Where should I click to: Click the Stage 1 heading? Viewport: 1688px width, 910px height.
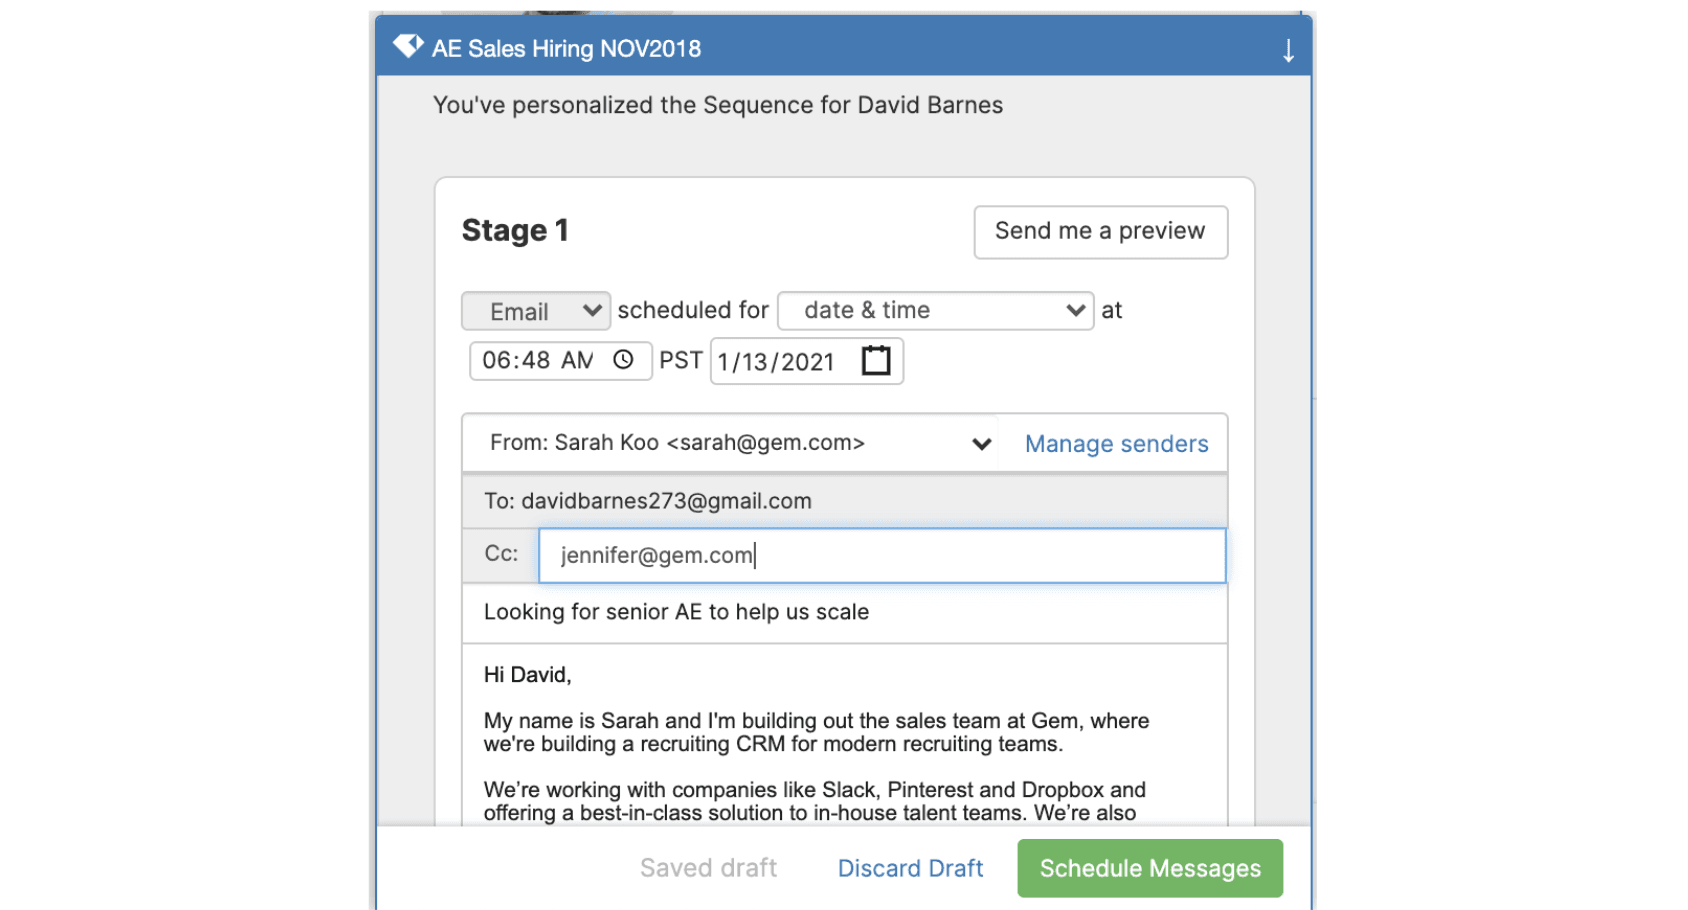[515, 231]
